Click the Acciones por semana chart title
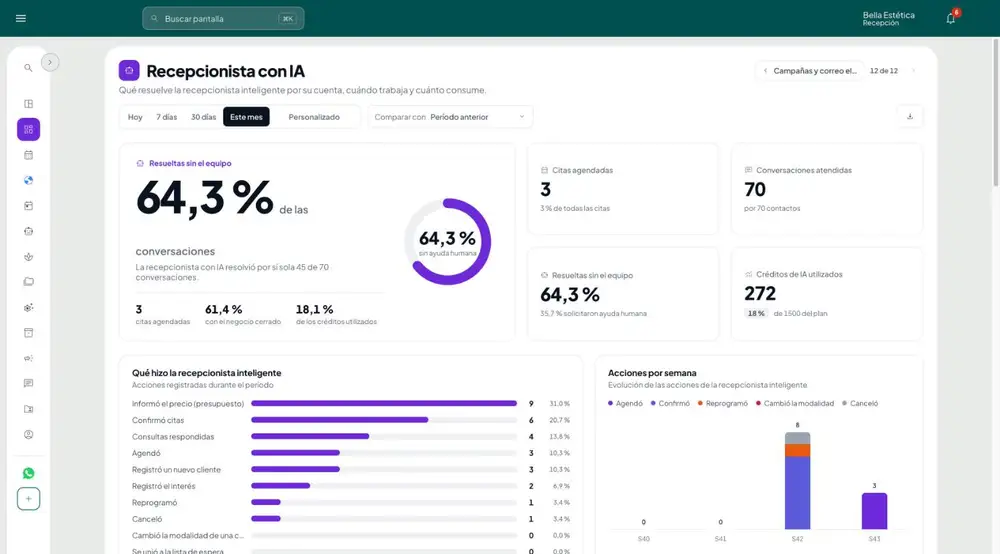Screen dimensions: 1000x554 (652, 373)
